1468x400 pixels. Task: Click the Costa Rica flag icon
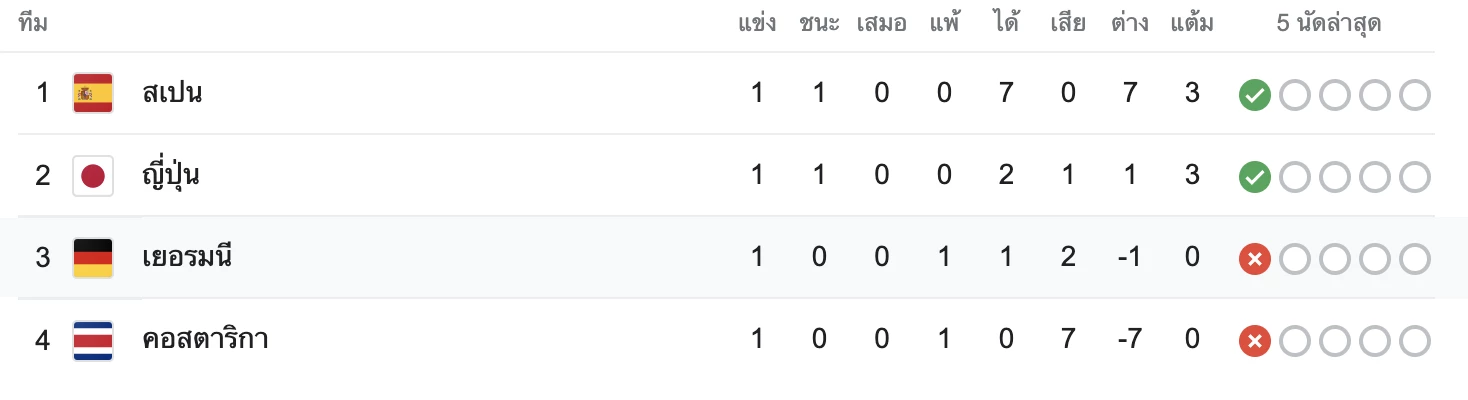[x=93, y=340]
